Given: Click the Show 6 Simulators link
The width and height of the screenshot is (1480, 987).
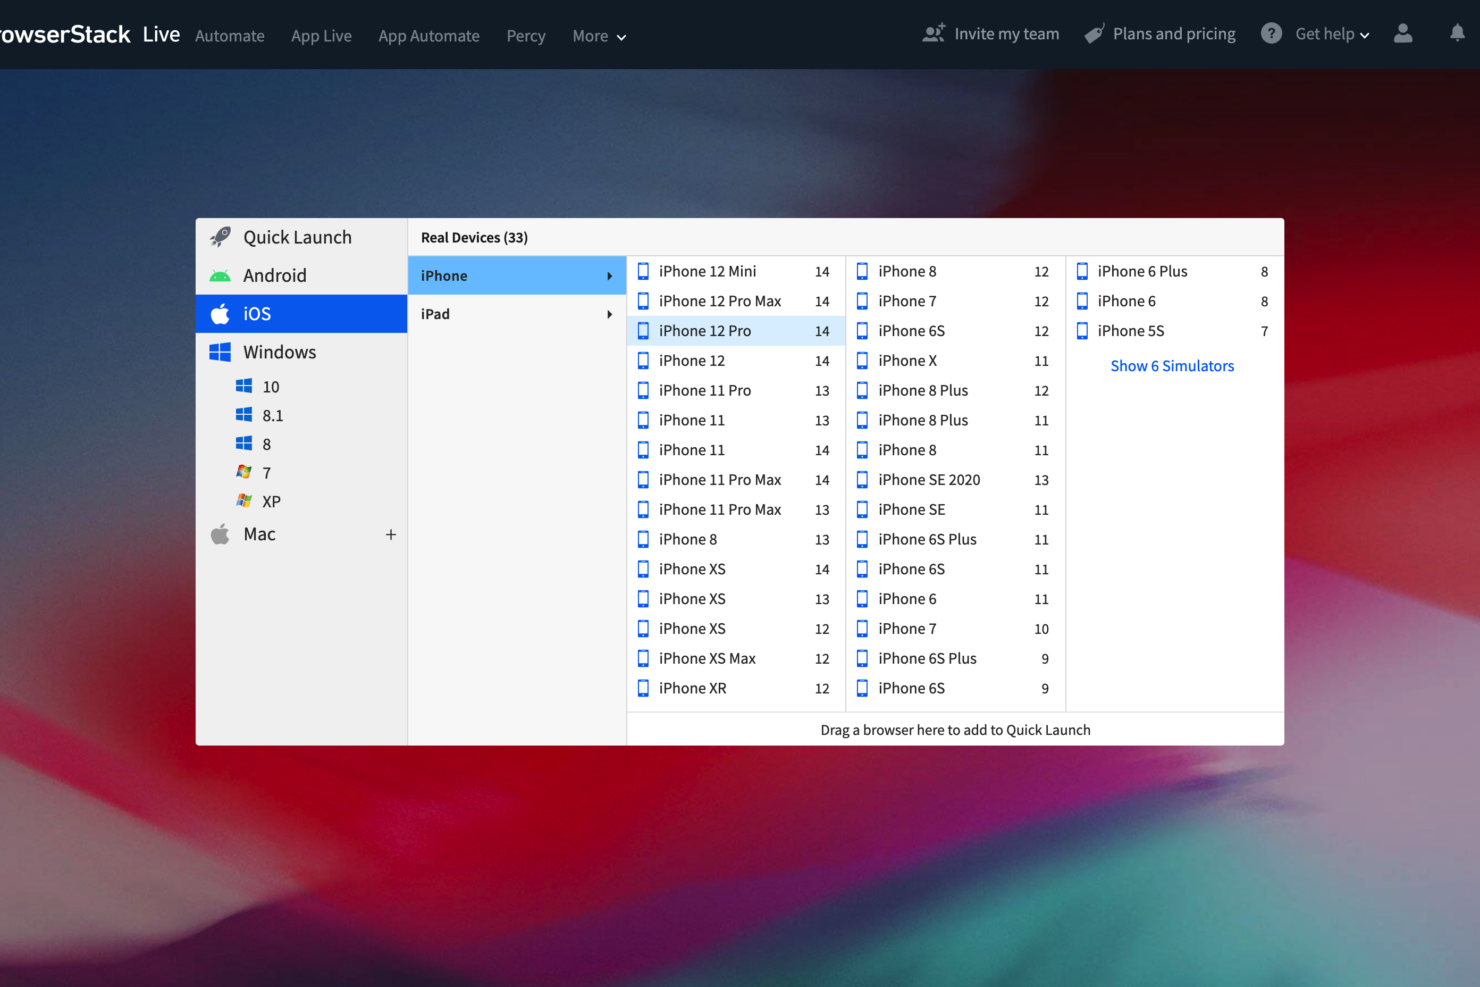Looking at the screenshot, I should (x=1172, y=366).
